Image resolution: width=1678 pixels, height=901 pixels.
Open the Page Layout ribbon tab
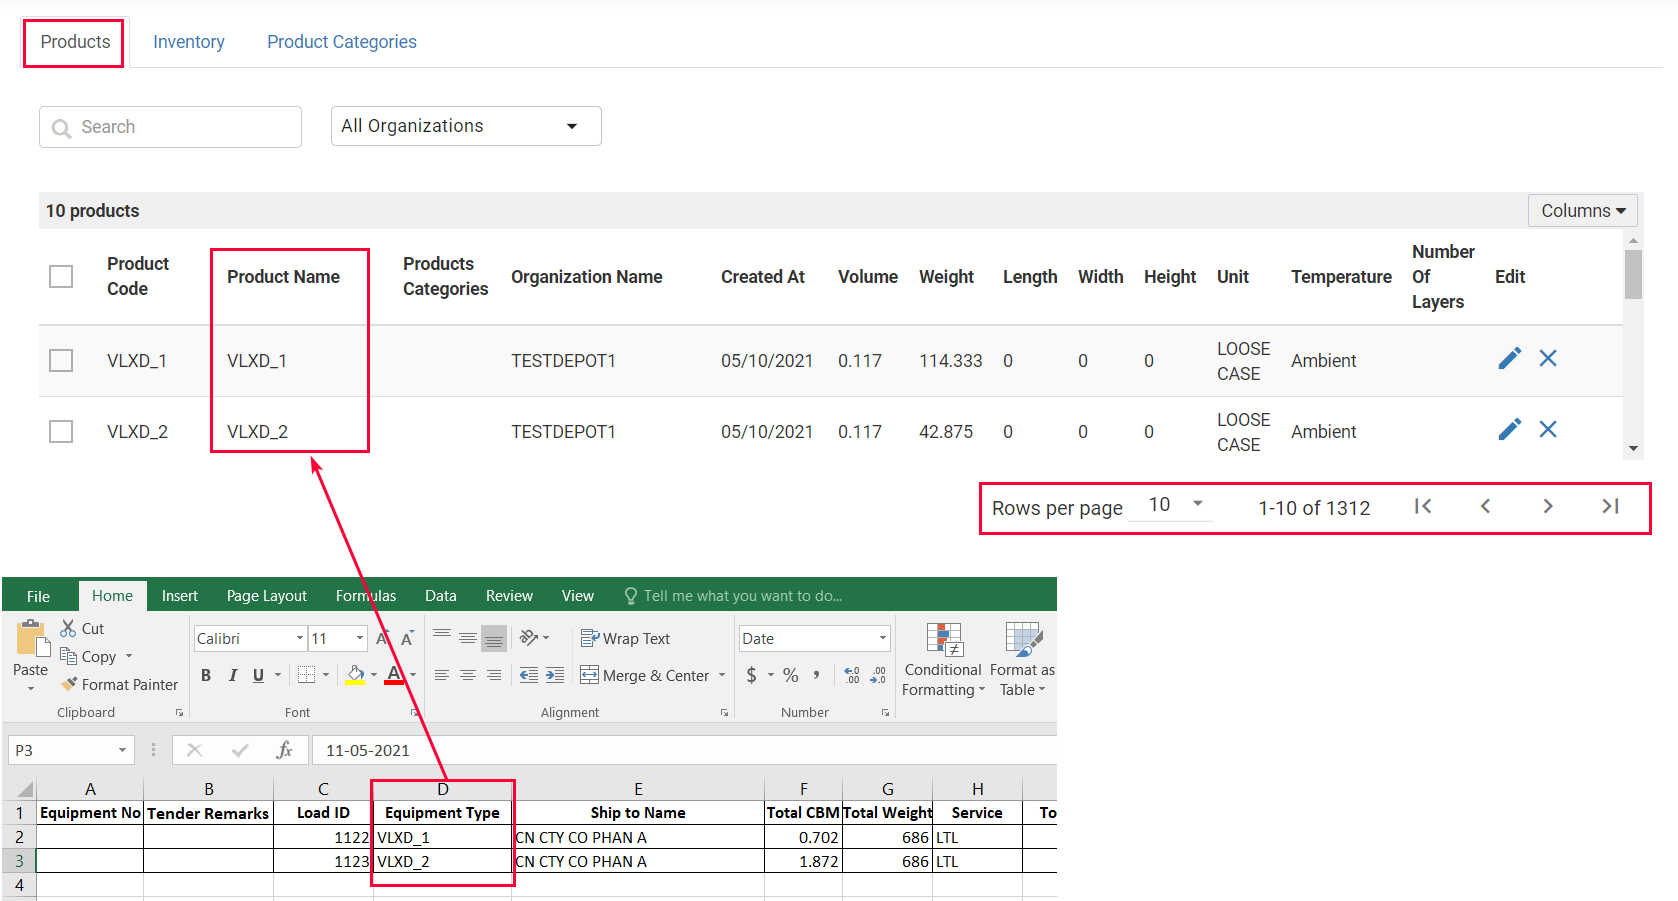tap(267, 596)
